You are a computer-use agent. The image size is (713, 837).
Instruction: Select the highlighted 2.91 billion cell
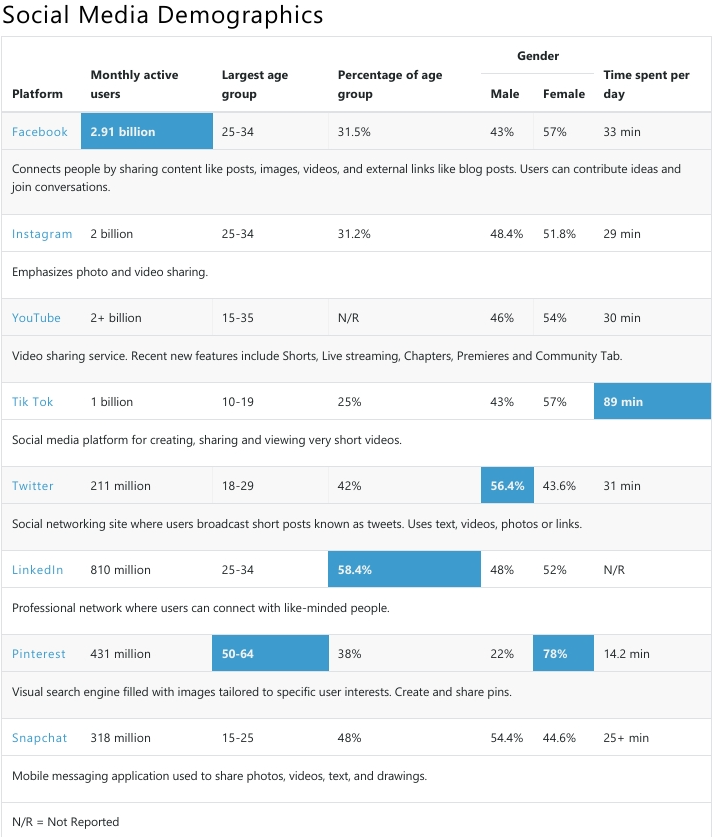click(x=147, y=131)
